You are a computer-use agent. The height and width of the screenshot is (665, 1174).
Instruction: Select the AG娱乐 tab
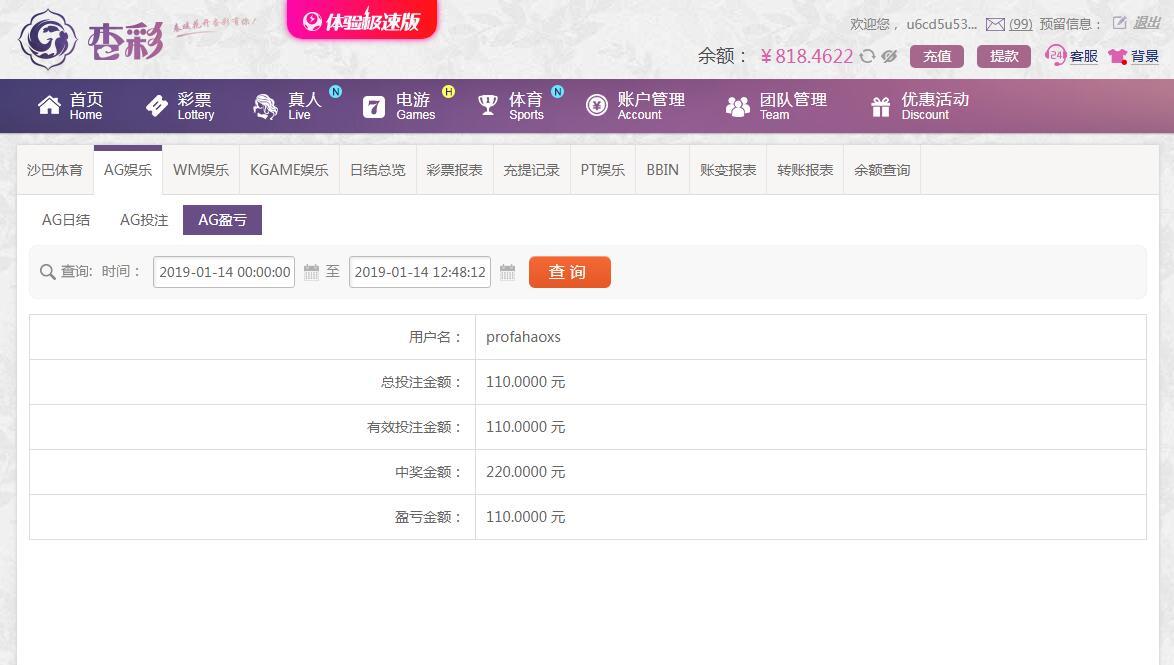point(128,170)
